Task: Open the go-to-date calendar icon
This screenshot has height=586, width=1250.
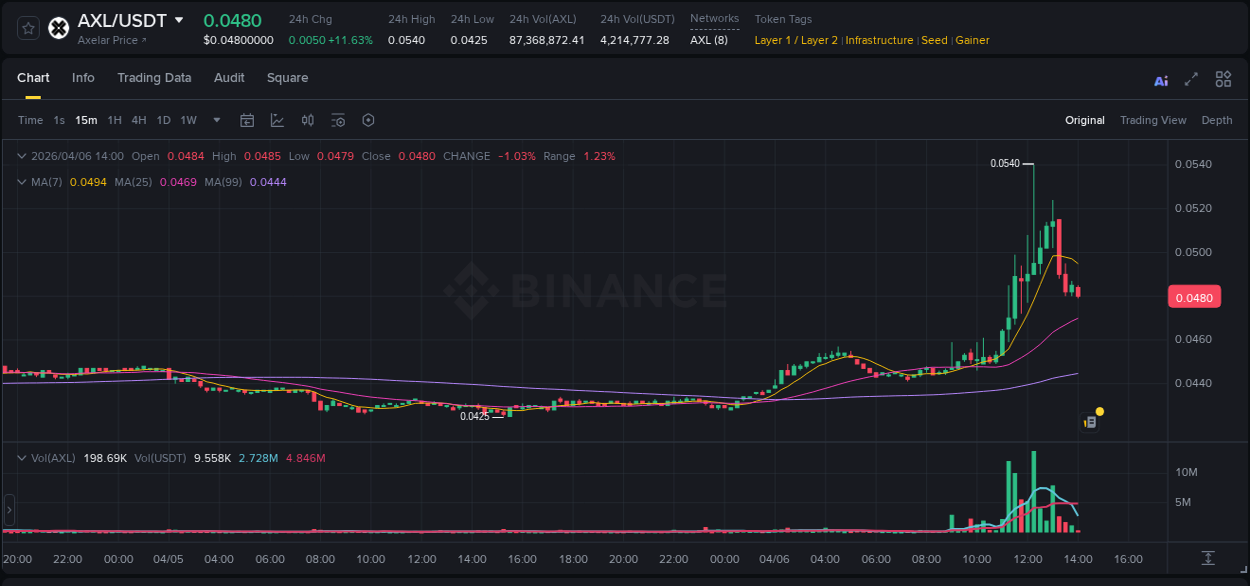Action: 247,120
